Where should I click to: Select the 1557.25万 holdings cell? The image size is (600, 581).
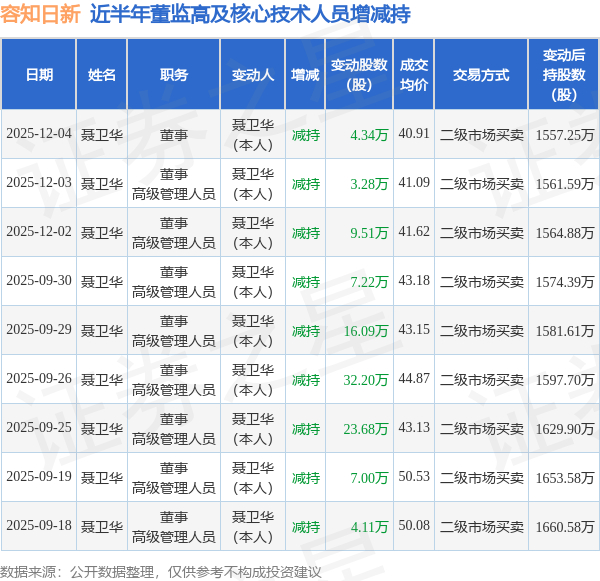click(564, 135)
